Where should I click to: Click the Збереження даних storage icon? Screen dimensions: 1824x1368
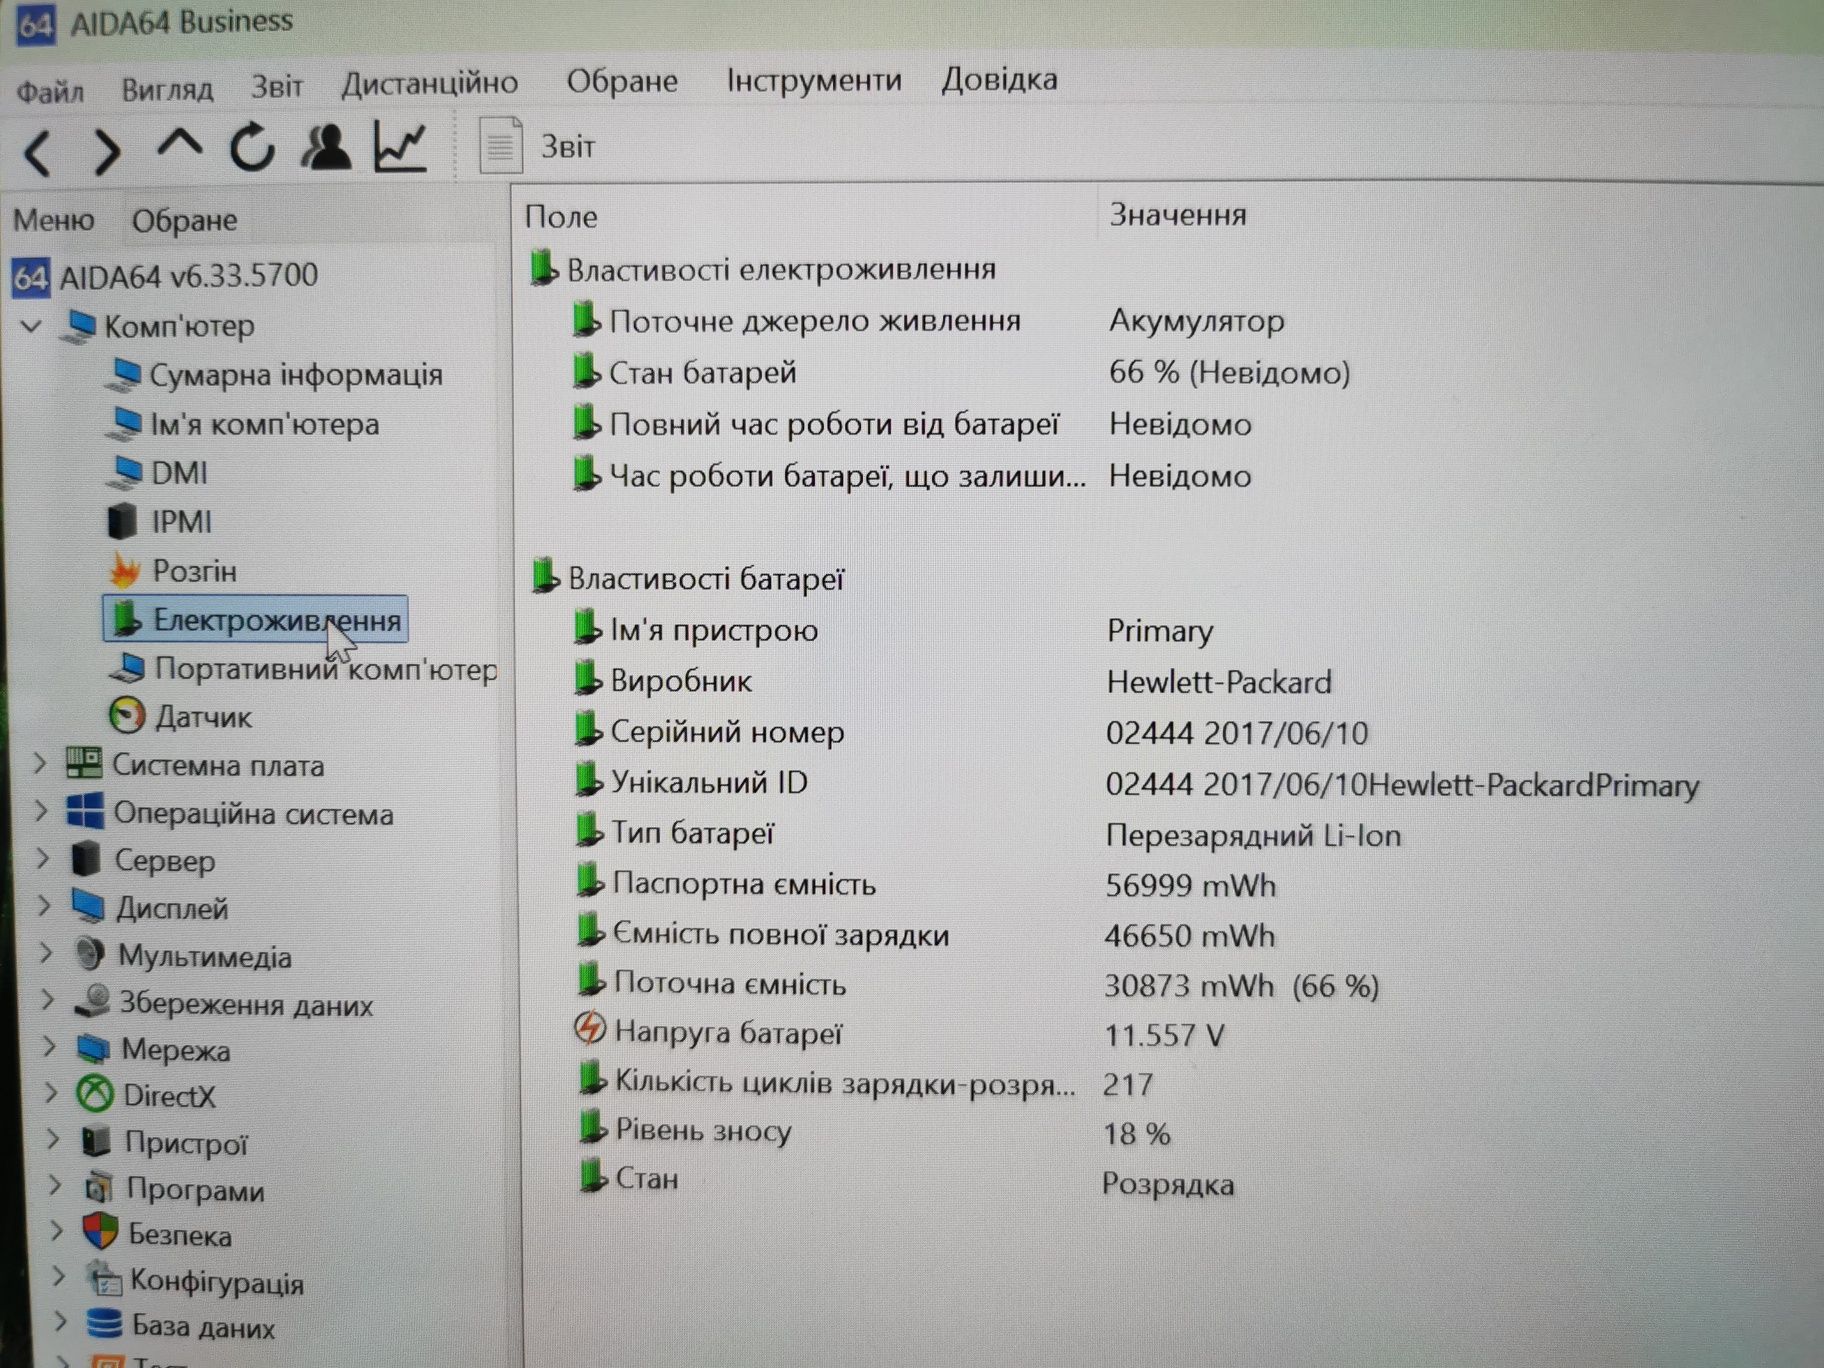93,1002
